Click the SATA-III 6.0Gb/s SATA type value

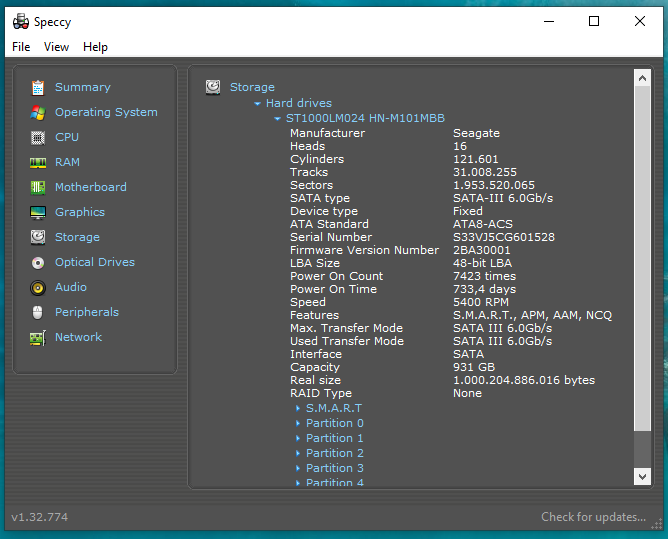click(503, 198)
